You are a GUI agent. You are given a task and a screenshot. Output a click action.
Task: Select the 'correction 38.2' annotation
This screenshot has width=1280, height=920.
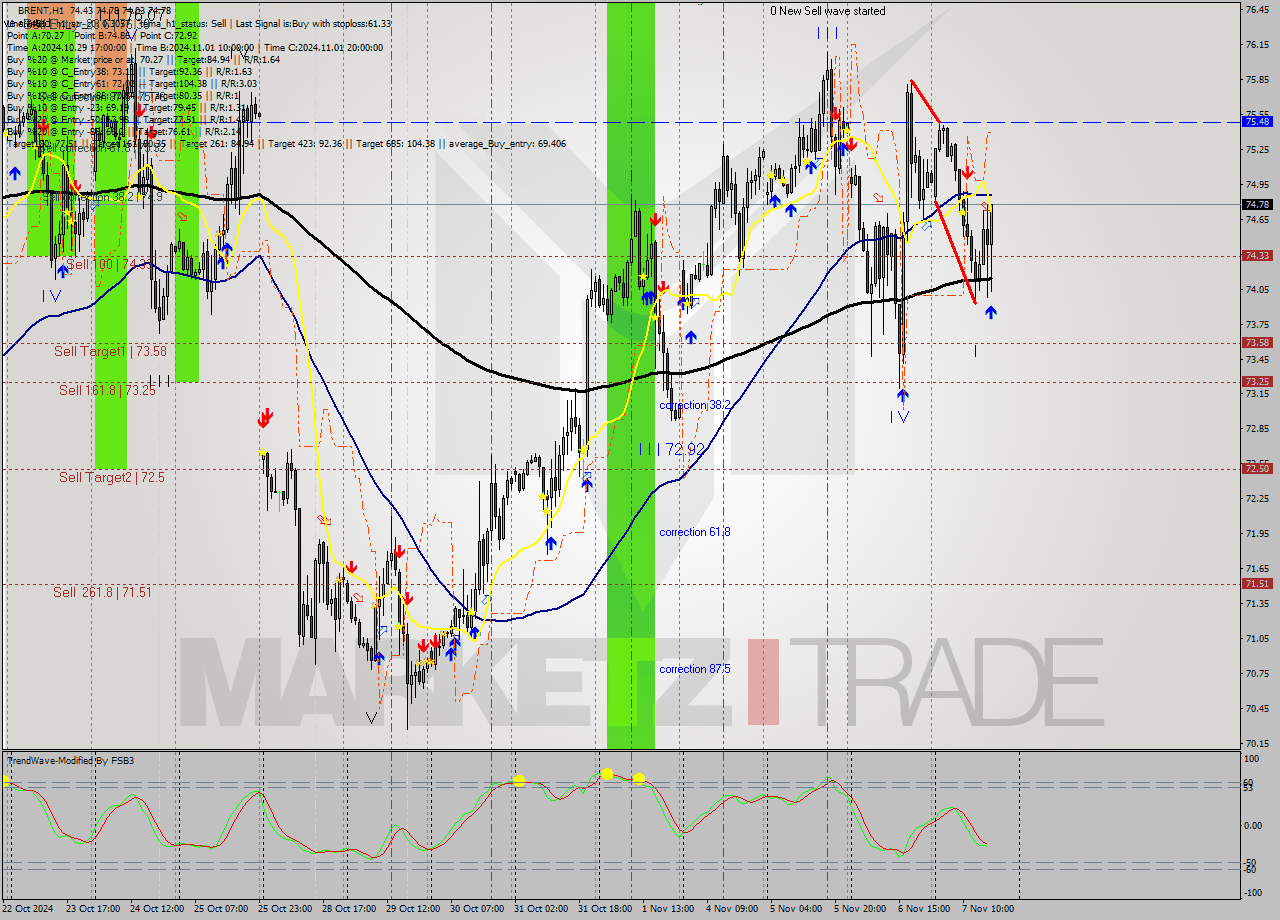coord(695,405)
